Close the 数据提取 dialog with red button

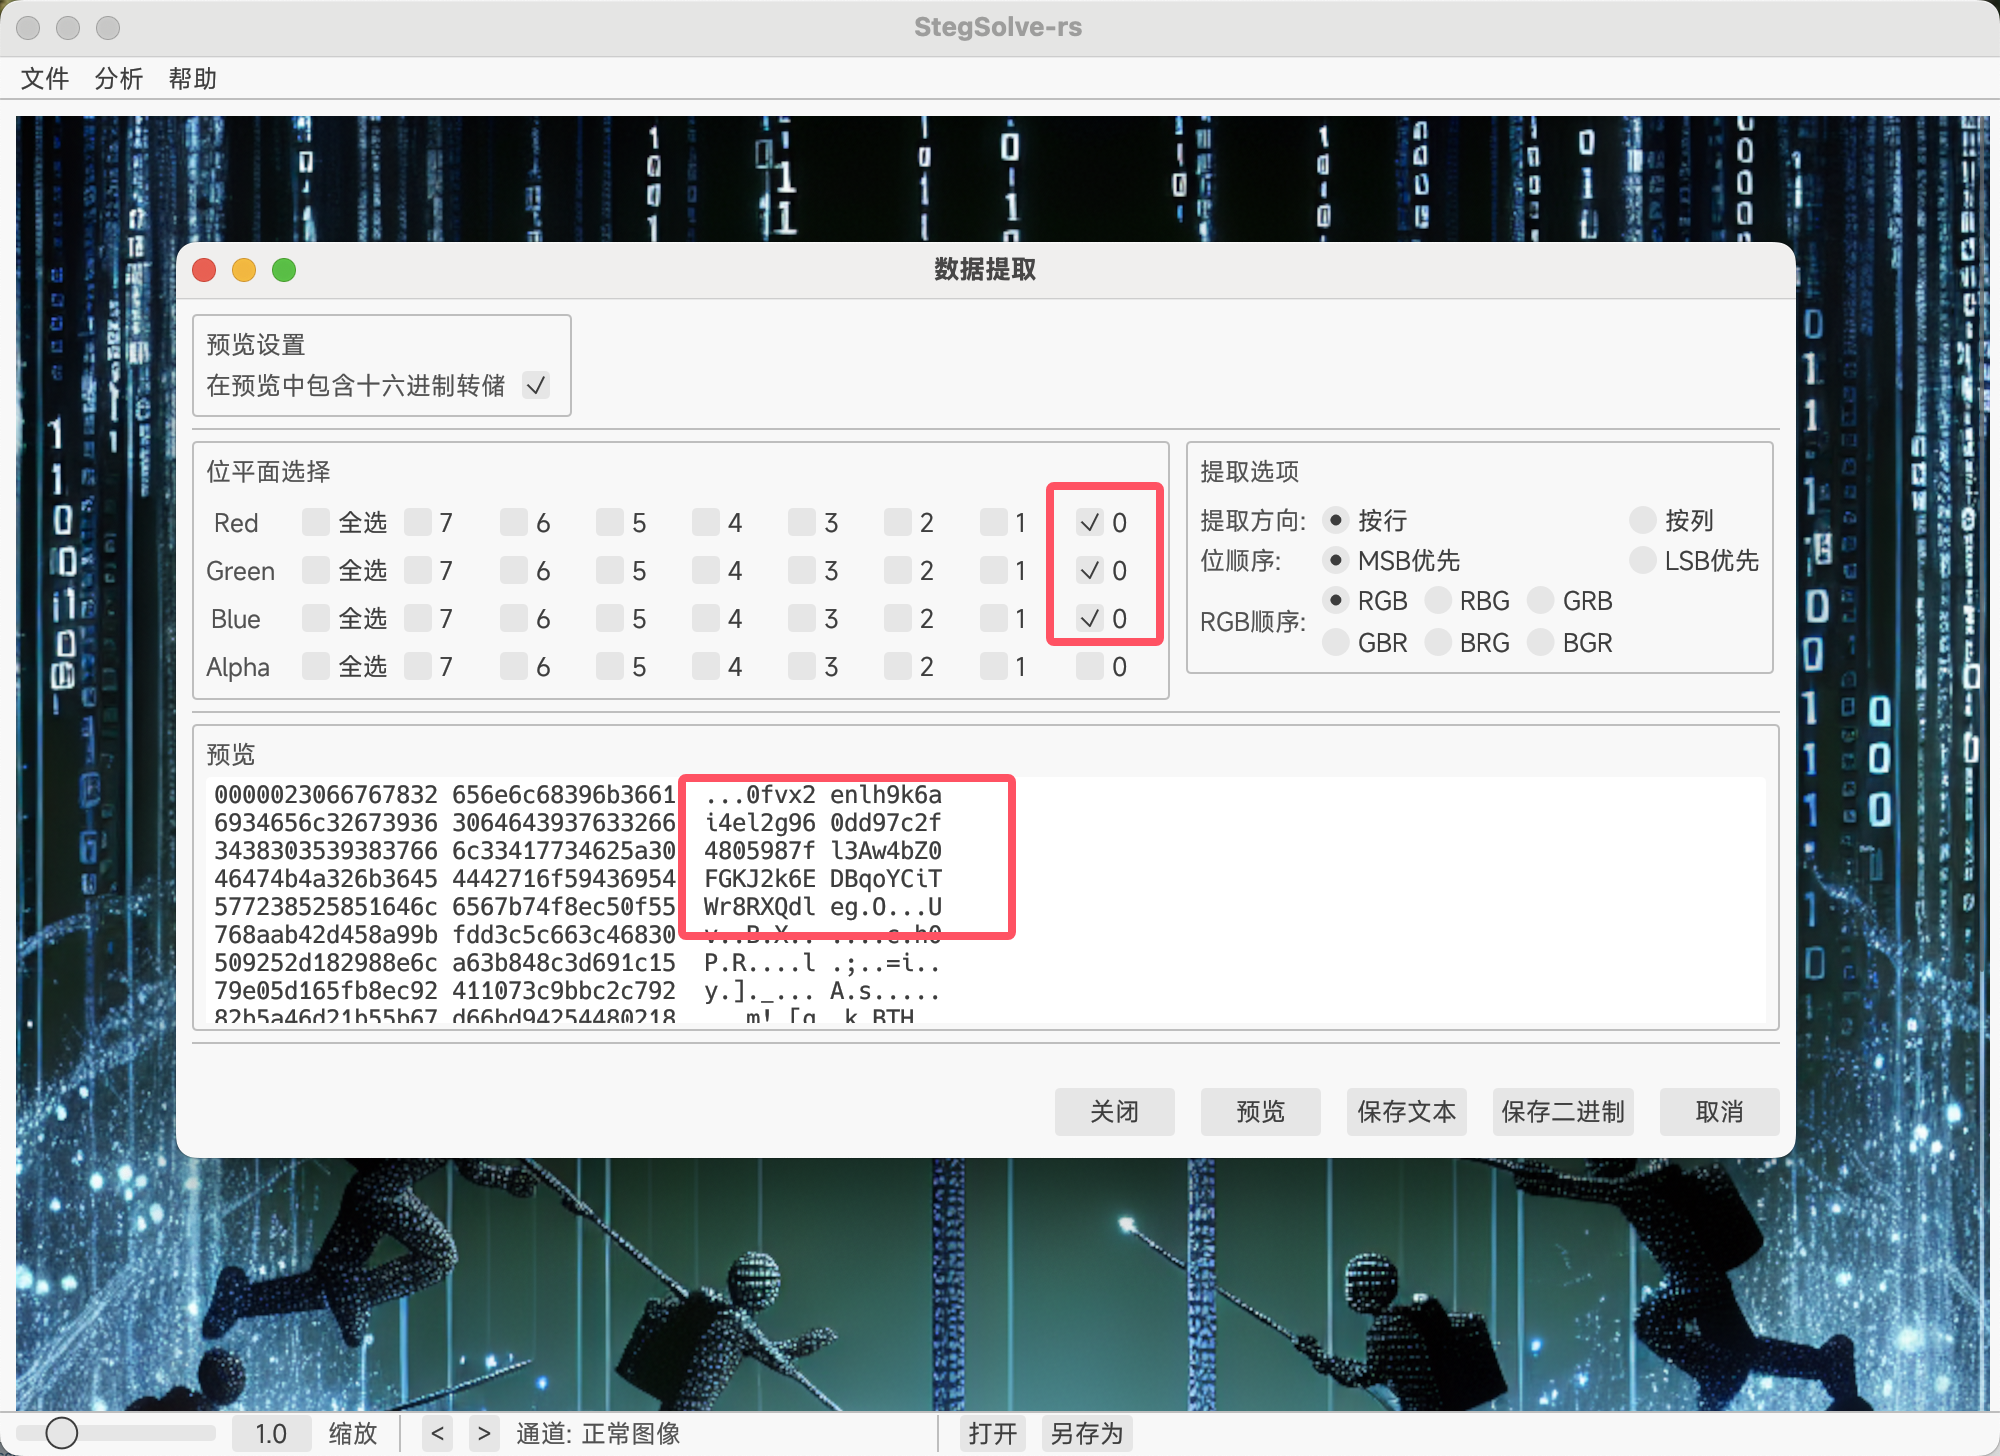click(x=204, y=270)
